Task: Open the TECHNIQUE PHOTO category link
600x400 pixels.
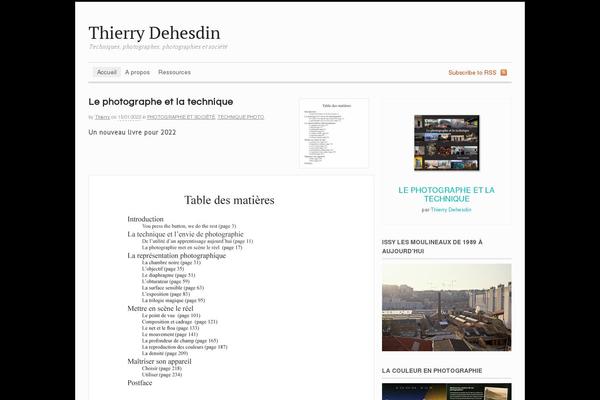Action: pyautogui.click(x=241, y=117)
